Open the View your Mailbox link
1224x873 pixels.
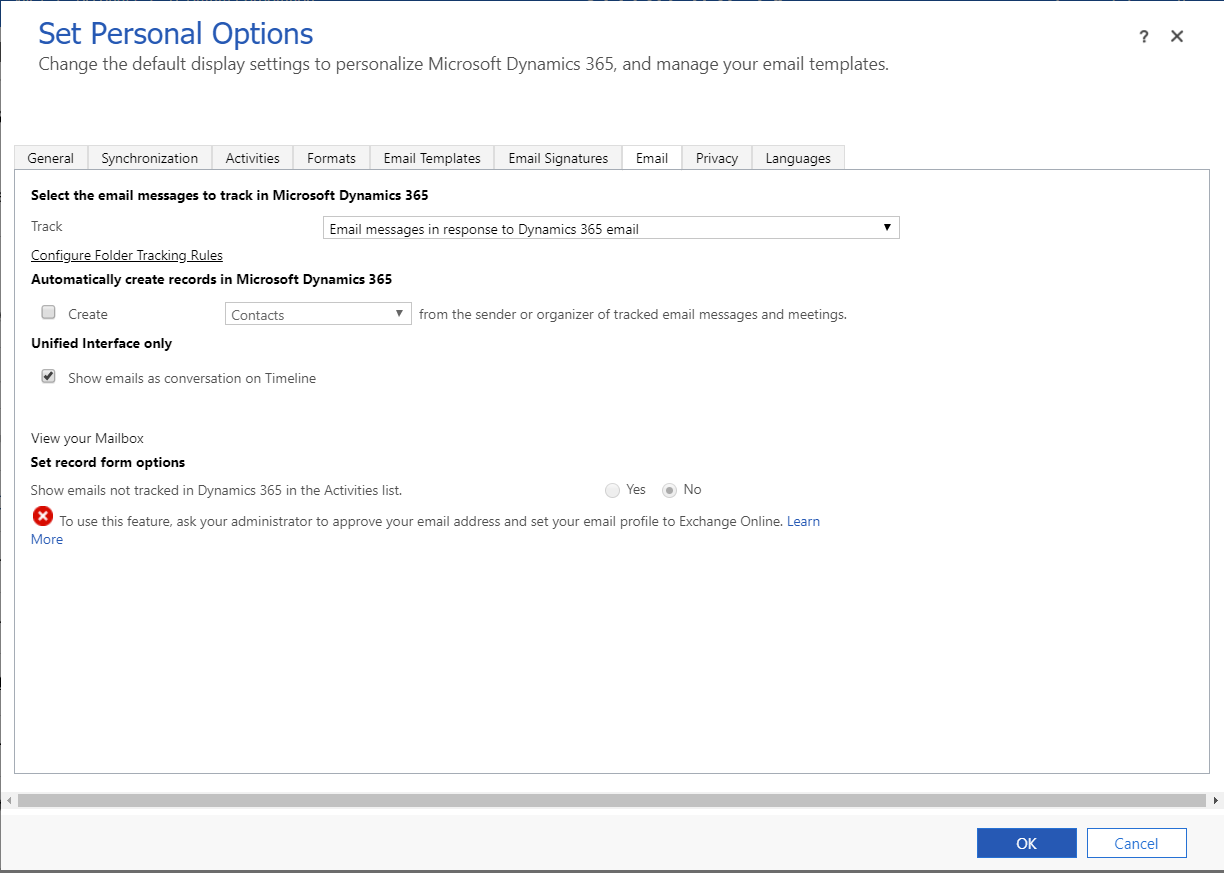(88, 438)
